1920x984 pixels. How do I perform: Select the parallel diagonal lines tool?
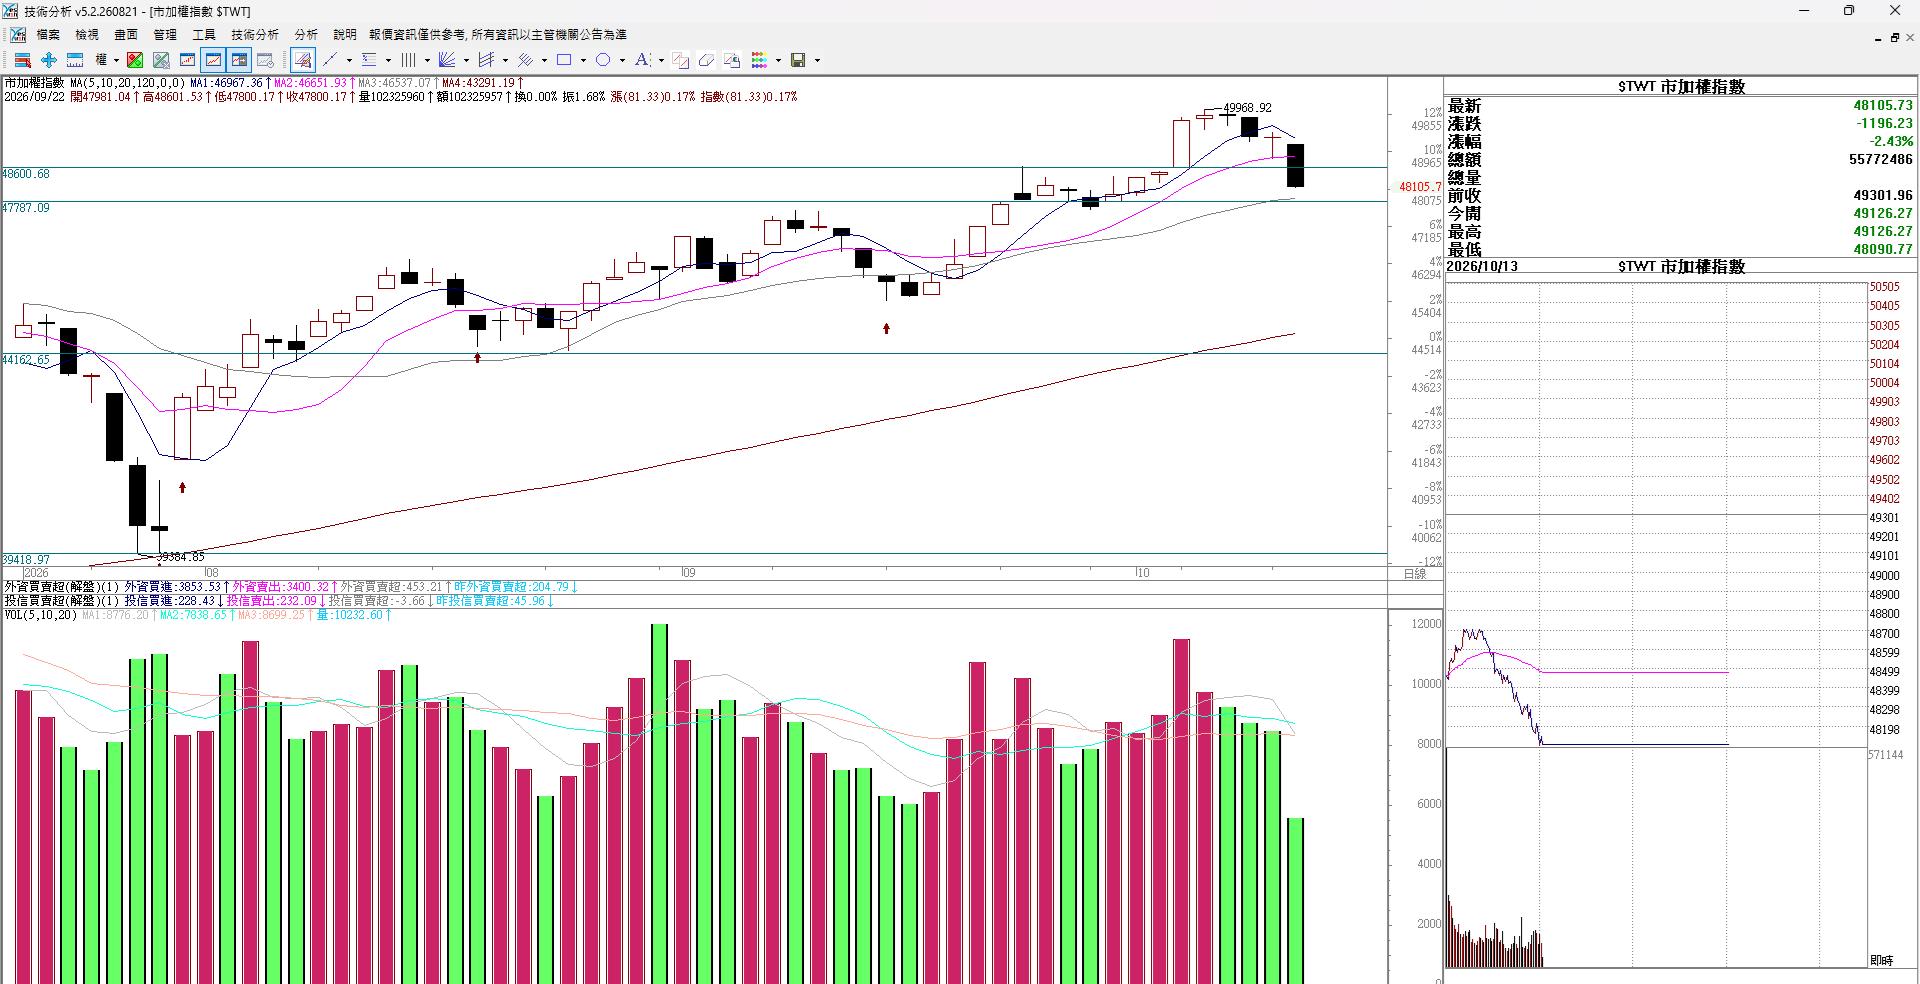tap(525, 60)
